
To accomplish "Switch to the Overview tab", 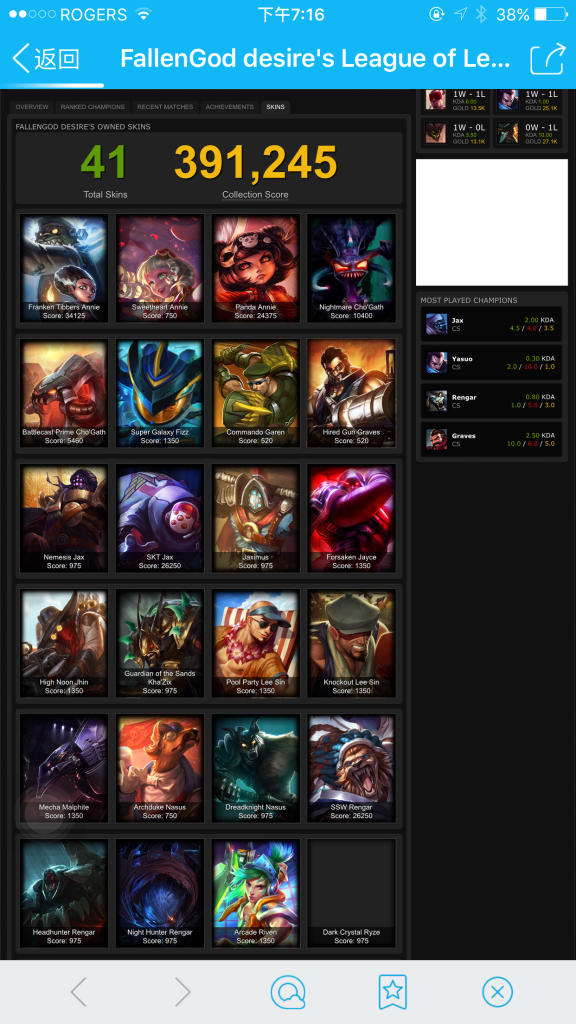I will click(x=32, y=106).
